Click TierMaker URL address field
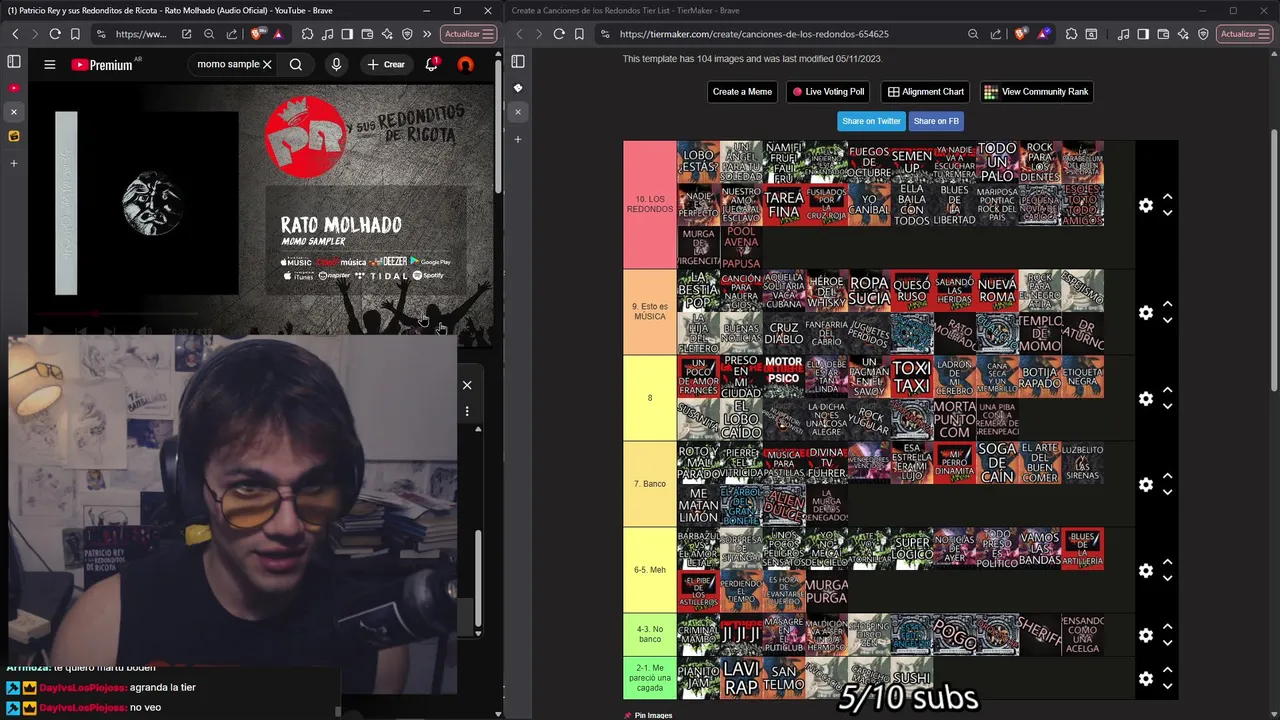 (x=780, y=34)
